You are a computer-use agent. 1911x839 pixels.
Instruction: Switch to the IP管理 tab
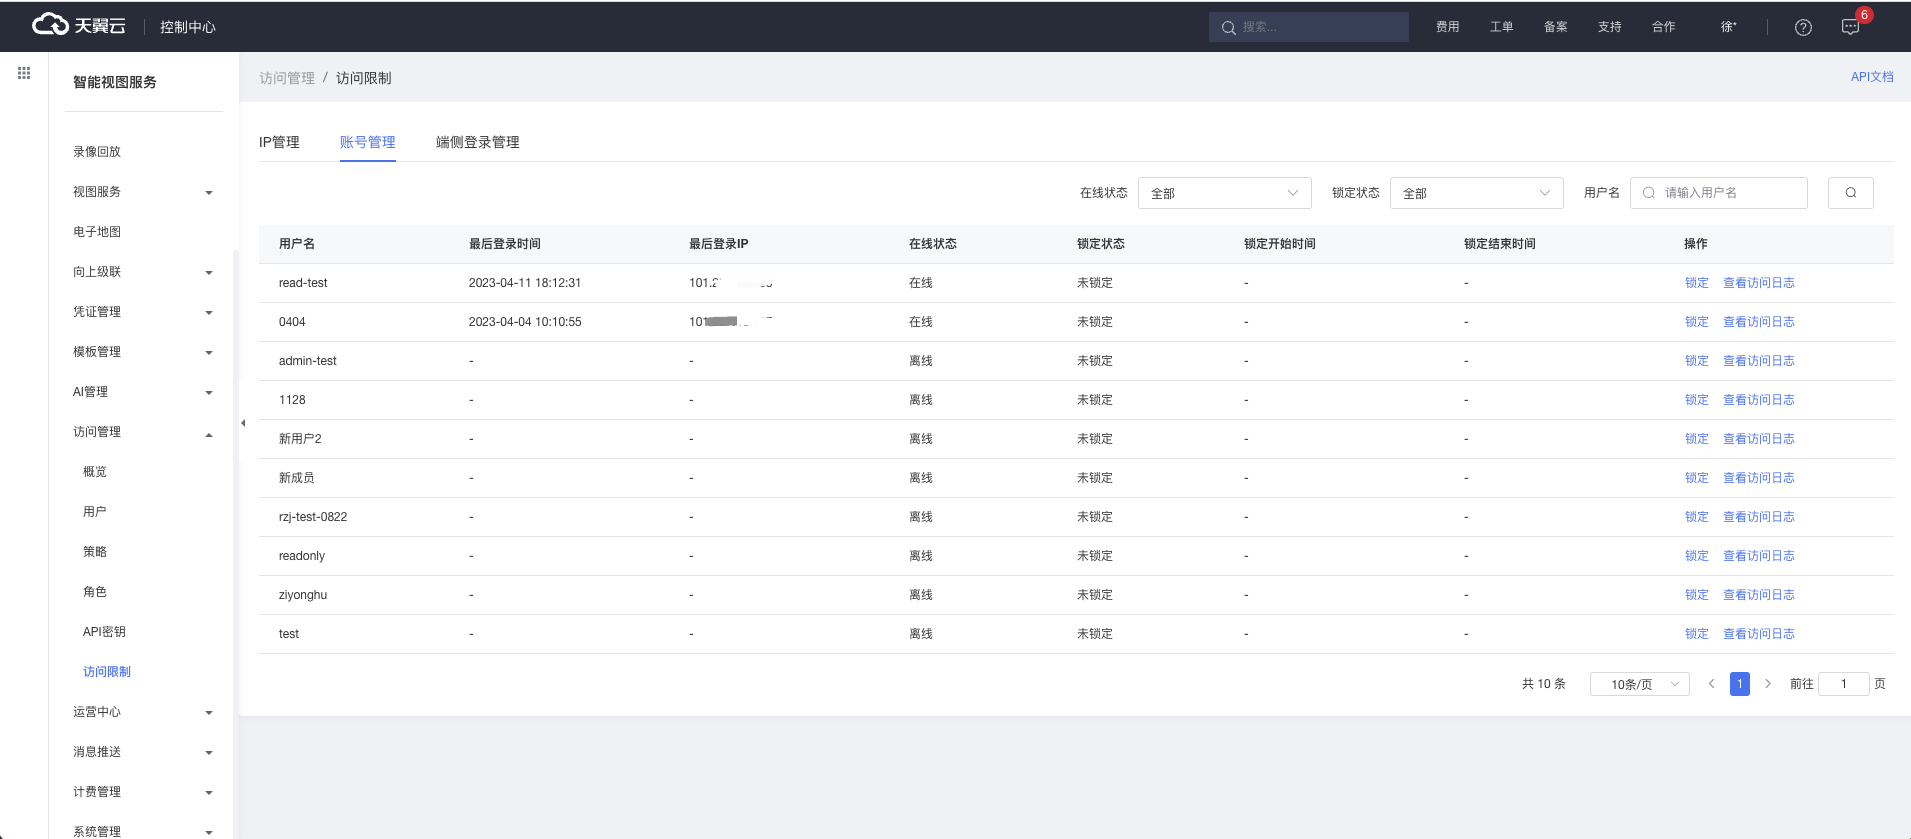(279, 142)
